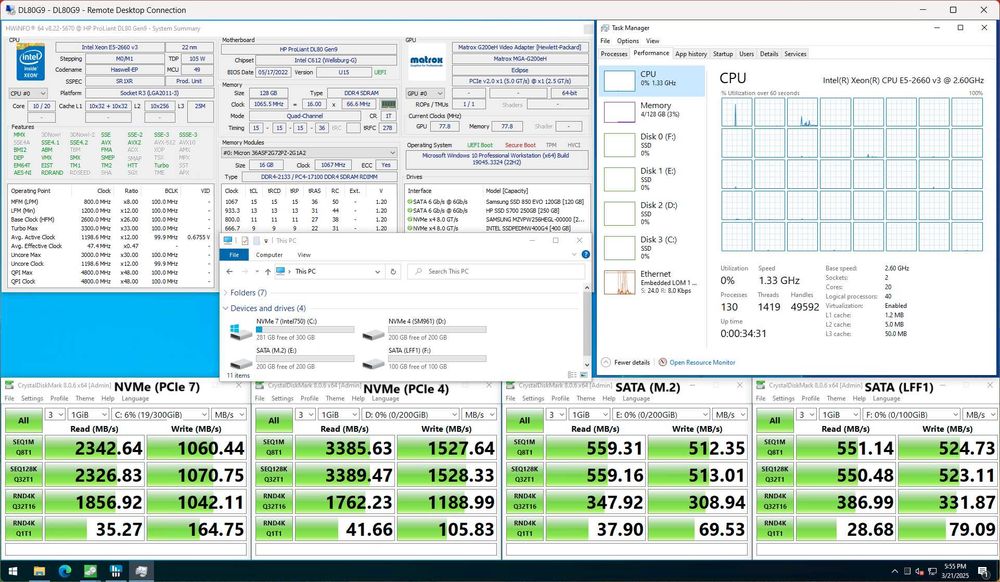Click the Back arrow in This PC window

click(x=230, y=272)
